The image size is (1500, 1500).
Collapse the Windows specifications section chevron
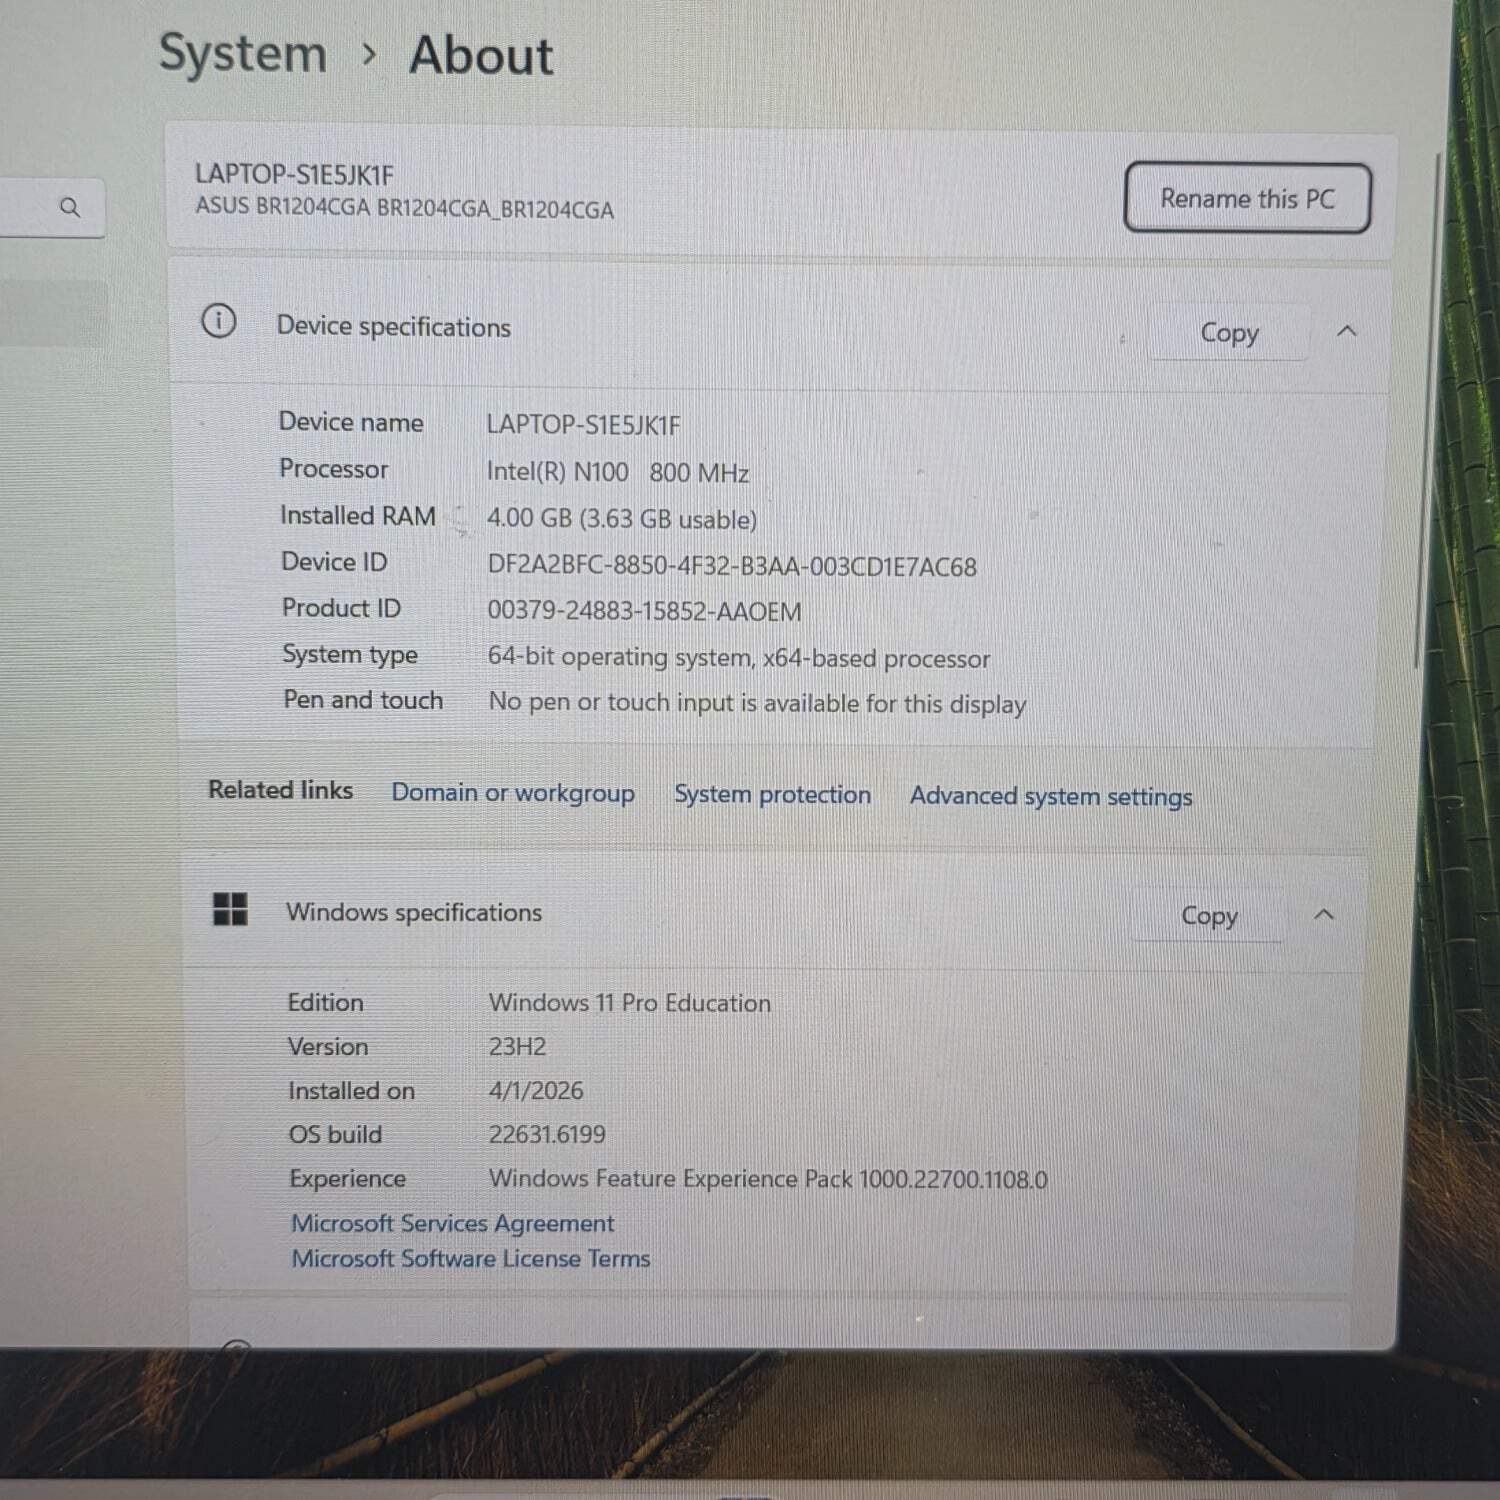[x=1324, y=914]
